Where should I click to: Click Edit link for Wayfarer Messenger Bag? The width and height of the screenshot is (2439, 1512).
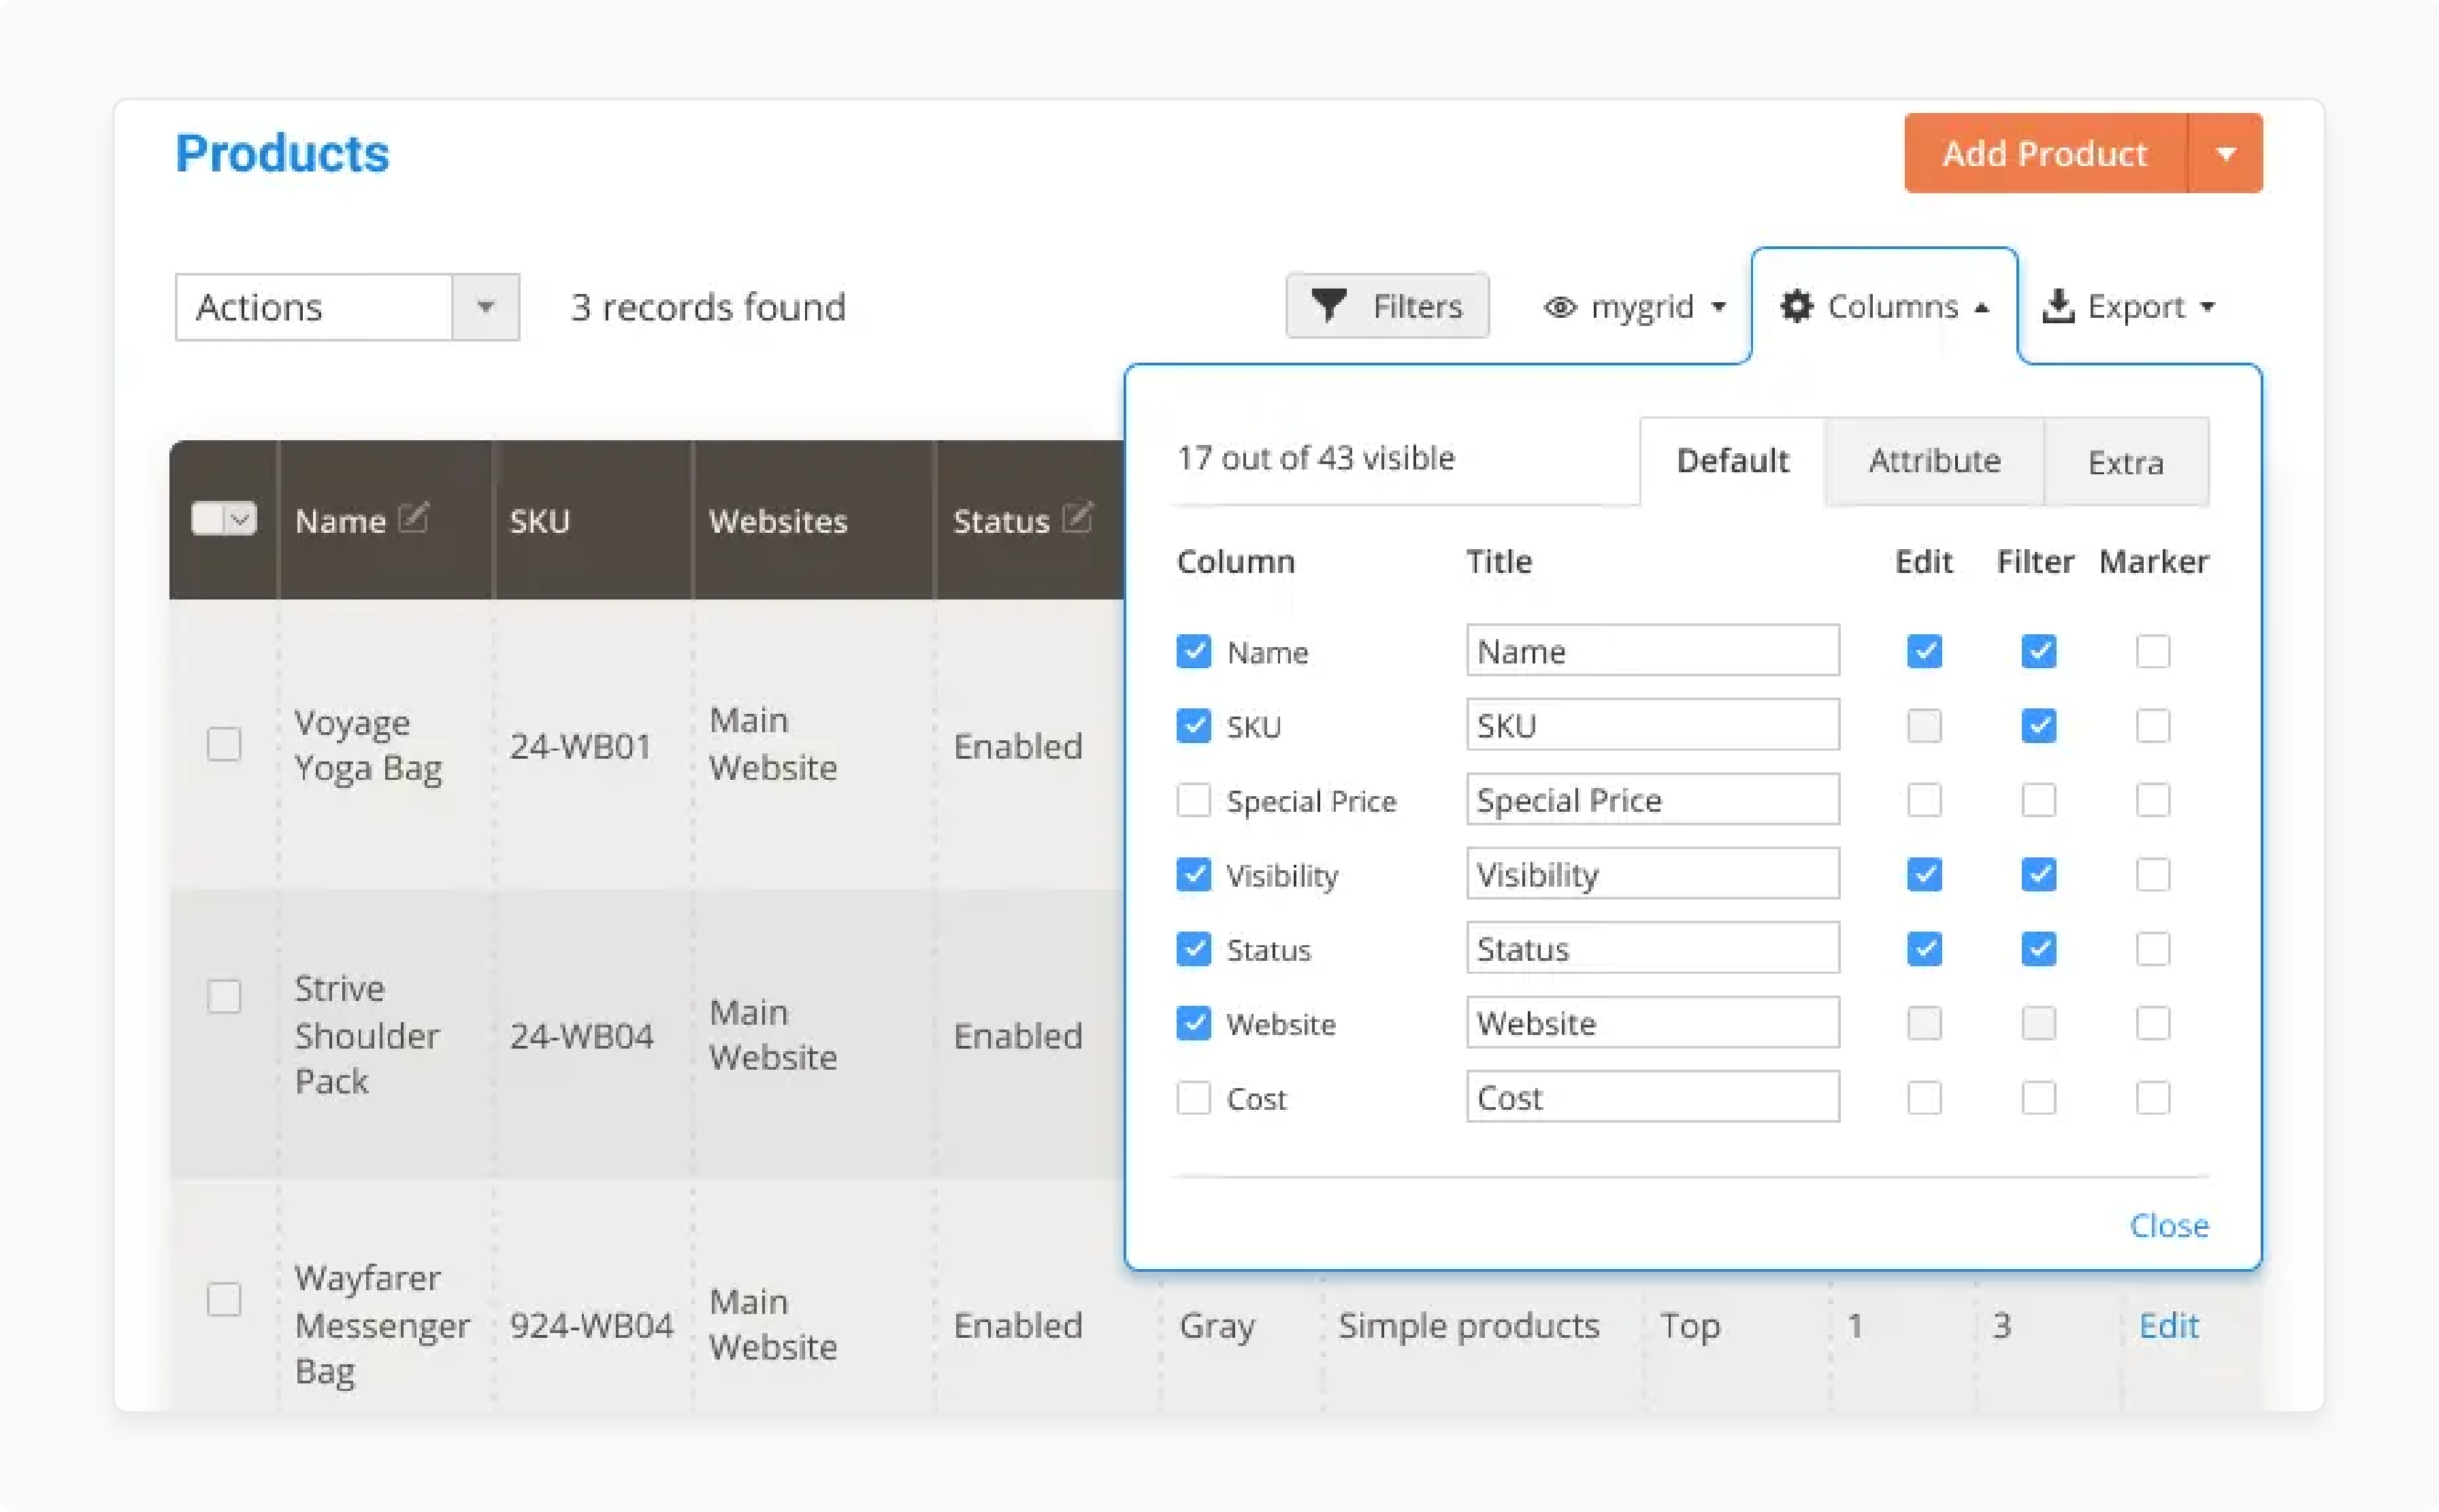pyautogui.click(x=2168, y=1325)
